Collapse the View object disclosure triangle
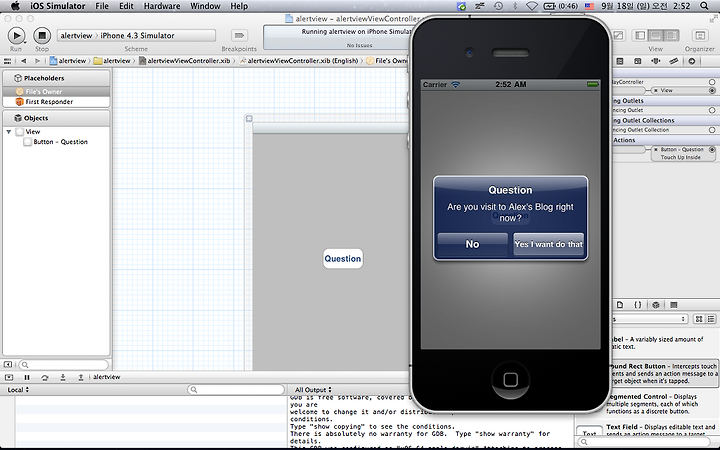This screenshot has width=720, height=450. (9, 132)
